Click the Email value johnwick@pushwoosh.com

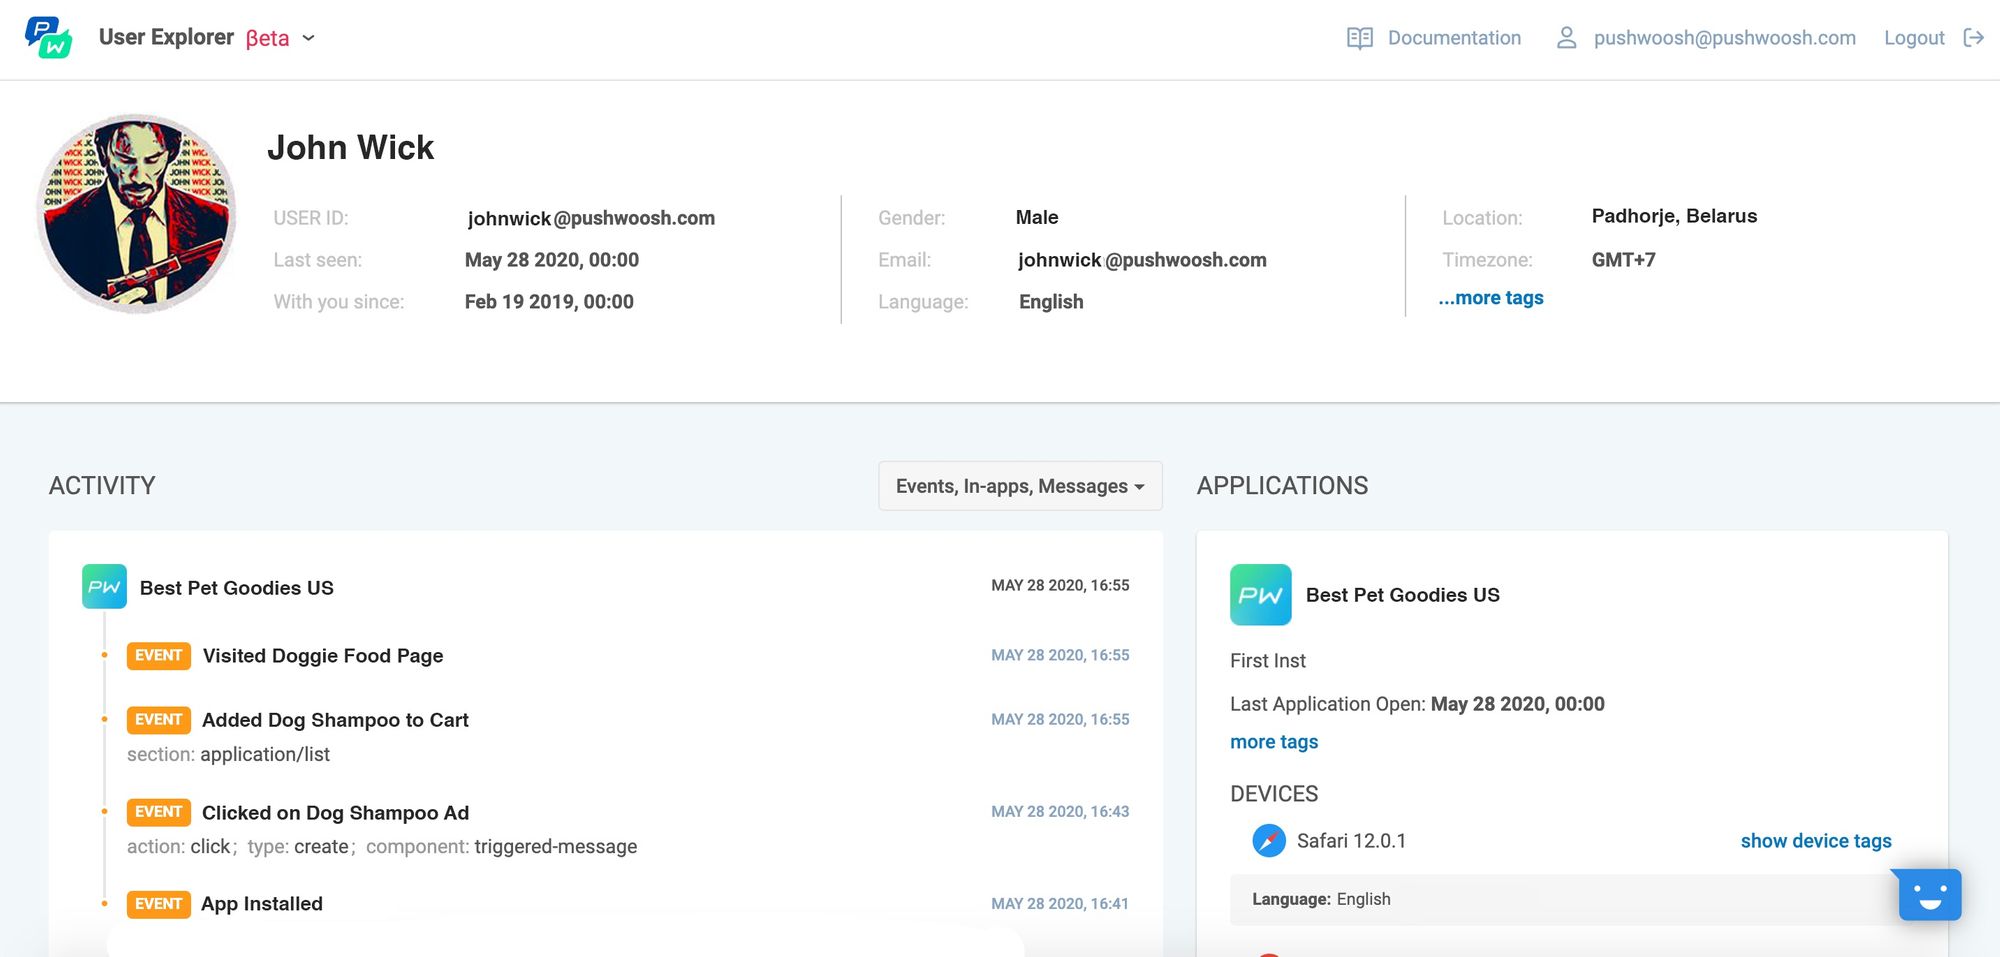tap(1142, 260)
